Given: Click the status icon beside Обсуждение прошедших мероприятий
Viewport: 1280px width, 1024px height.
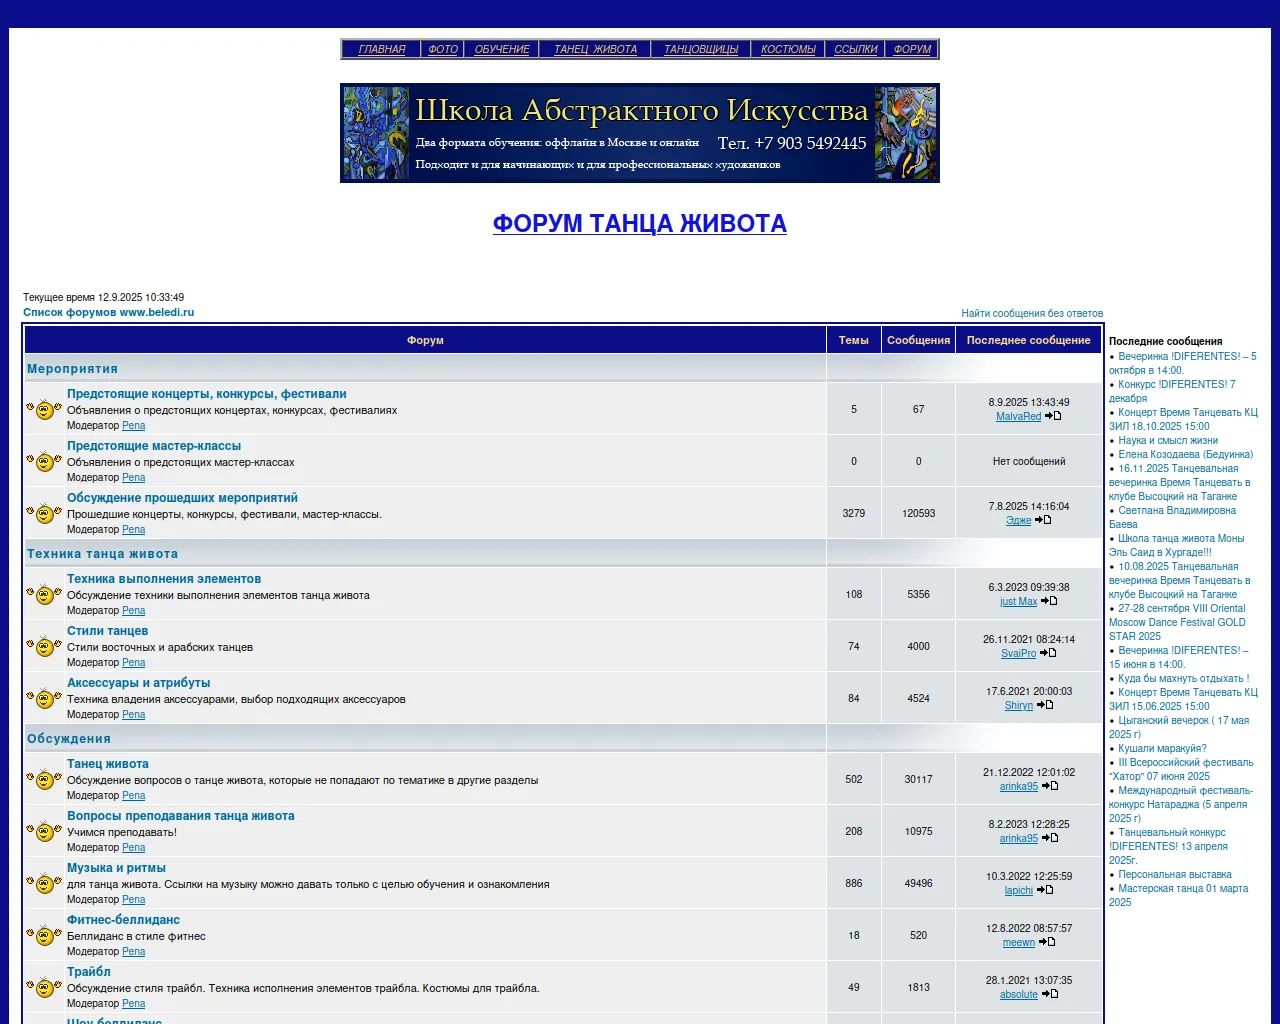Looking at the screenshot, I should click(x=44, y=513).
